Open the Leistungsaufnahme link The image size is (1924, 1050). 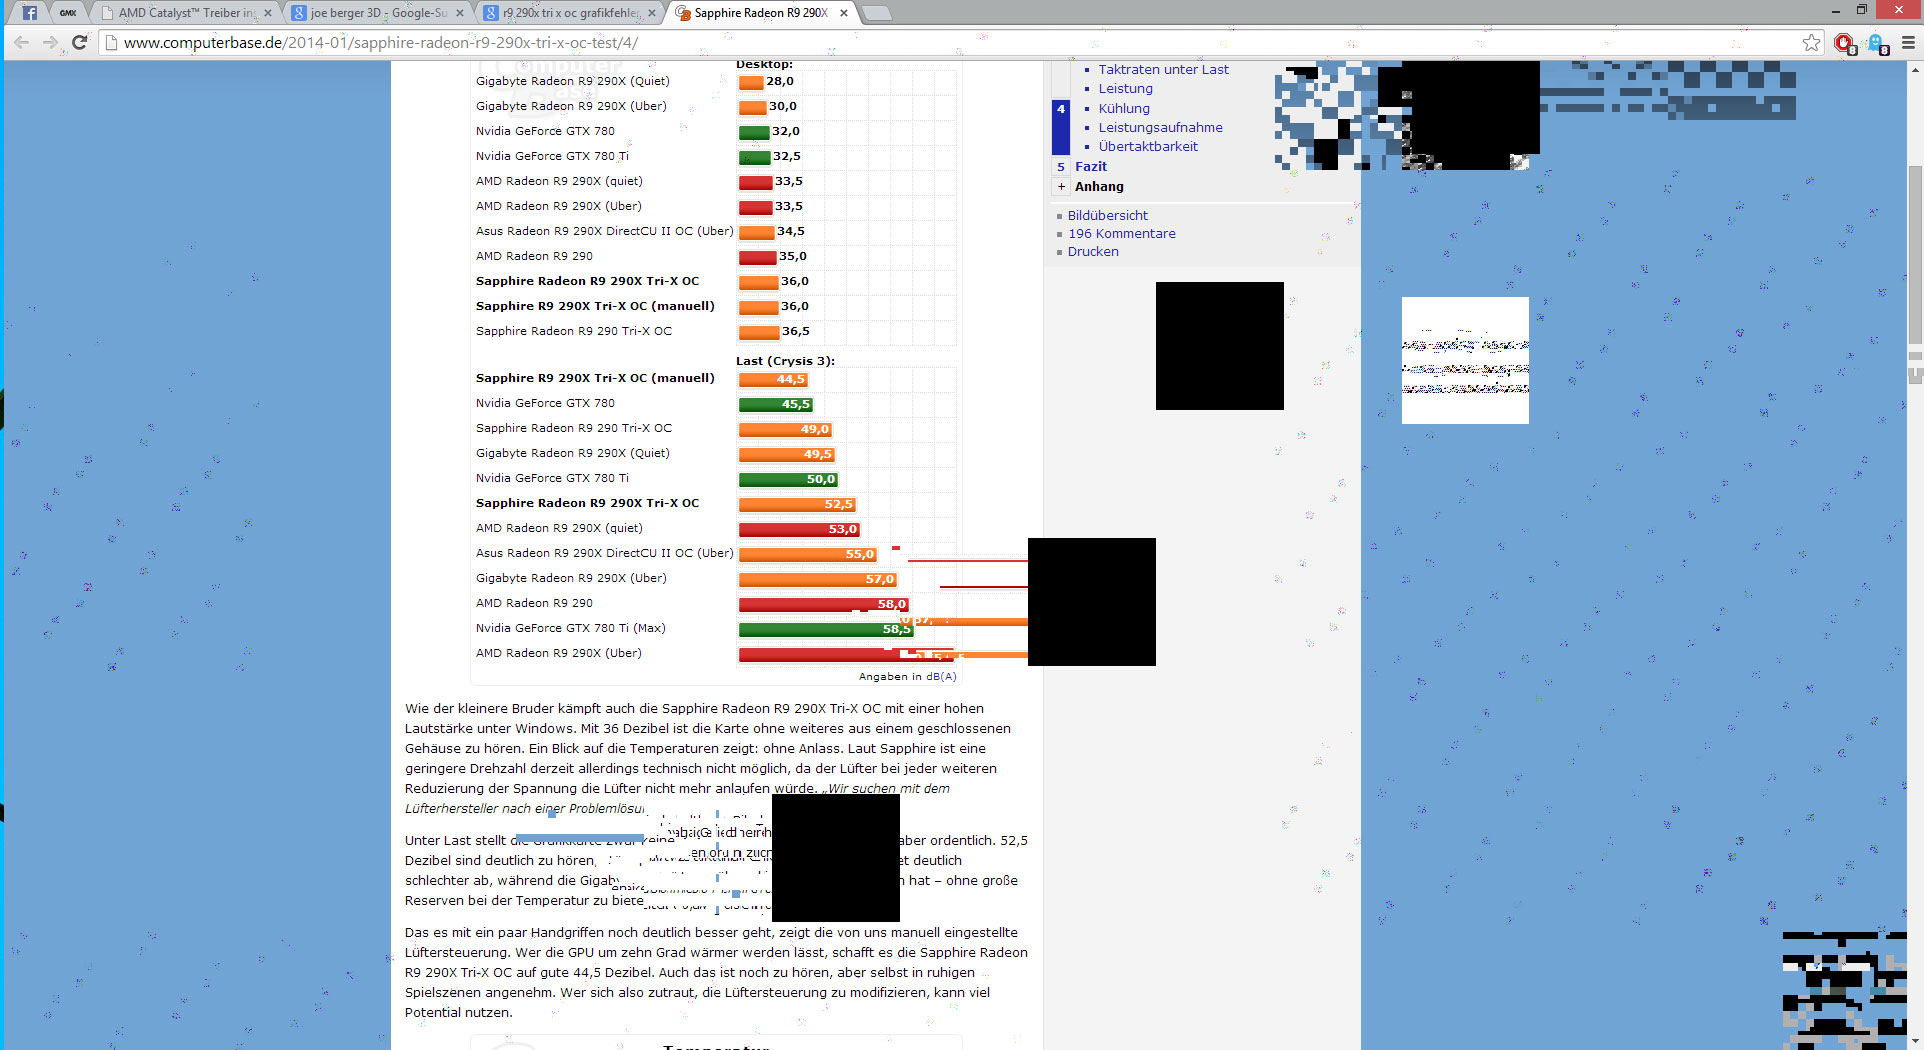coord(1160,127)
